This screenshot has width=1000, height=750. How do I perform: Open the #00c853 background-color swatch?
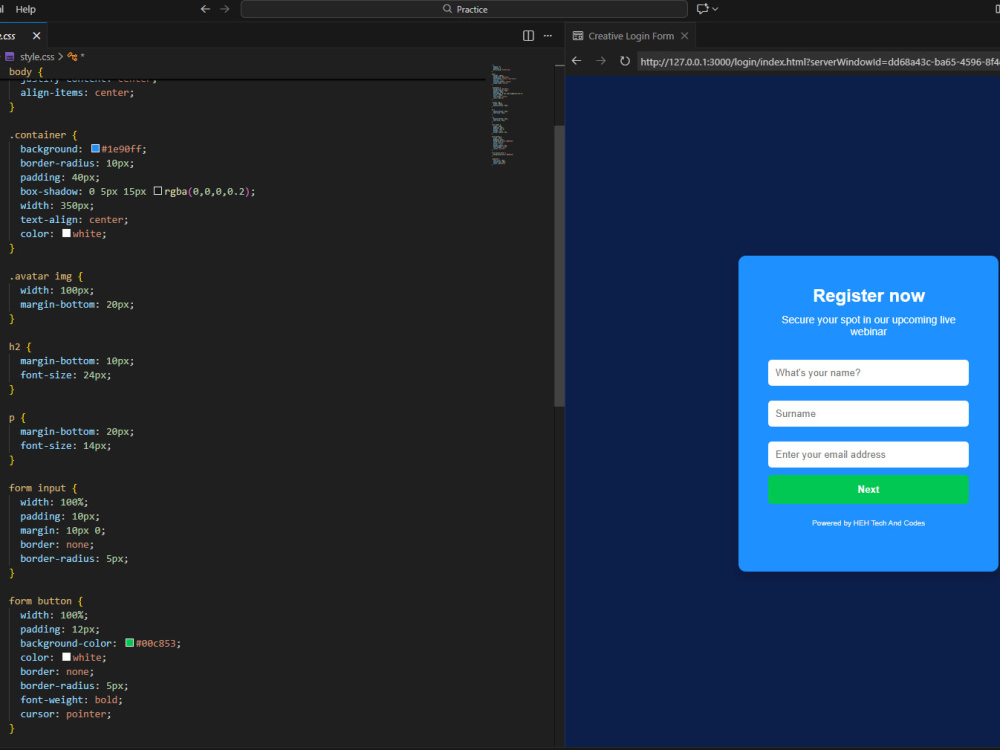129,643
